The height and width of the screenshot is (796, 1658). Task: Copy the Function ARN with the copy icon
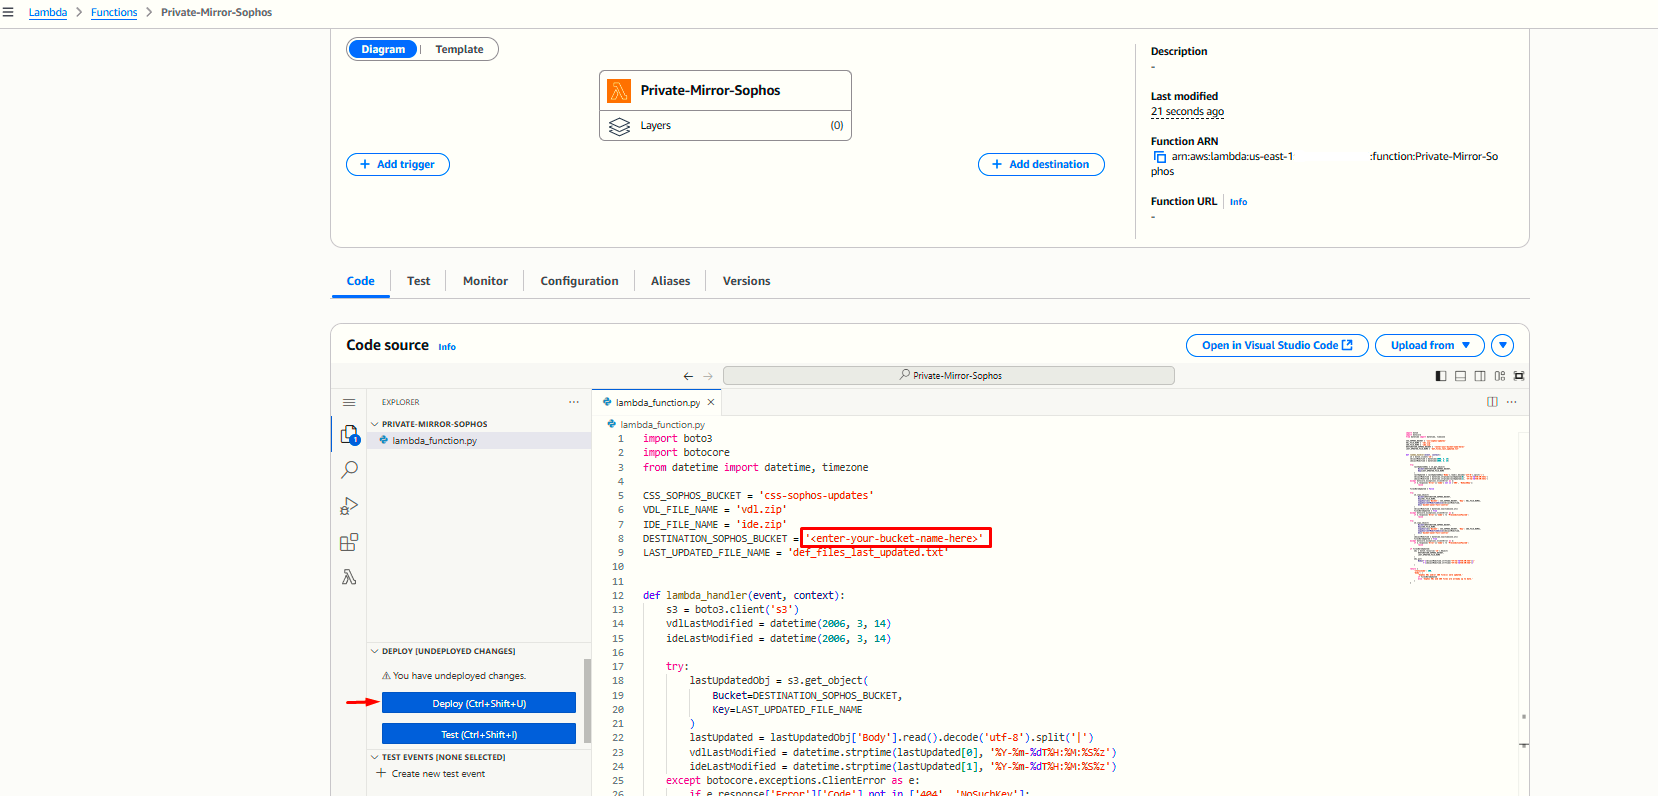click(x=1159, y=157)
